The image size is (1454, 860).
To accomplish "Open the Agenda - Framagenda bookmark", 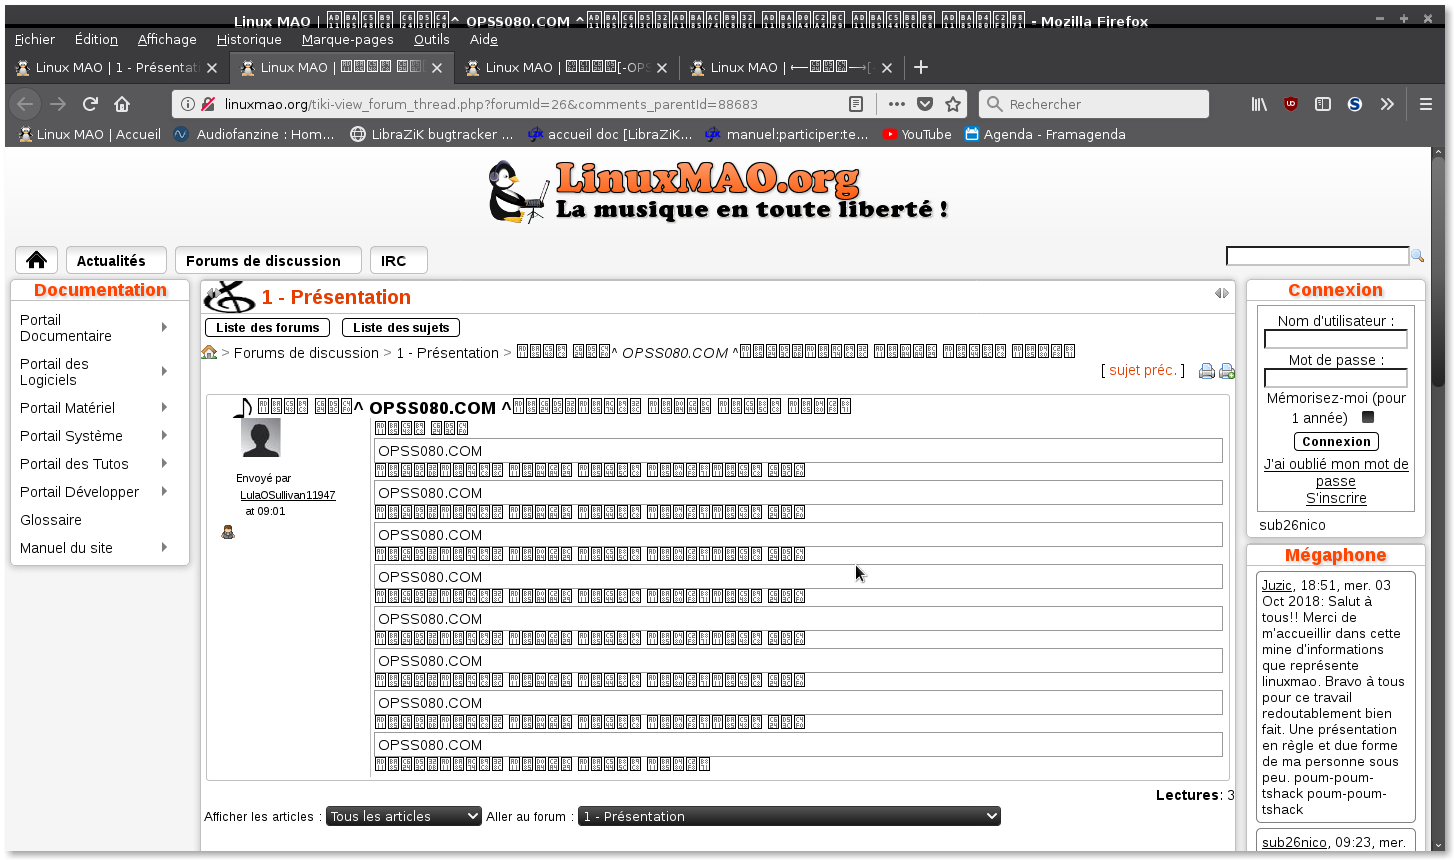I will click(x=1044, y=134).
